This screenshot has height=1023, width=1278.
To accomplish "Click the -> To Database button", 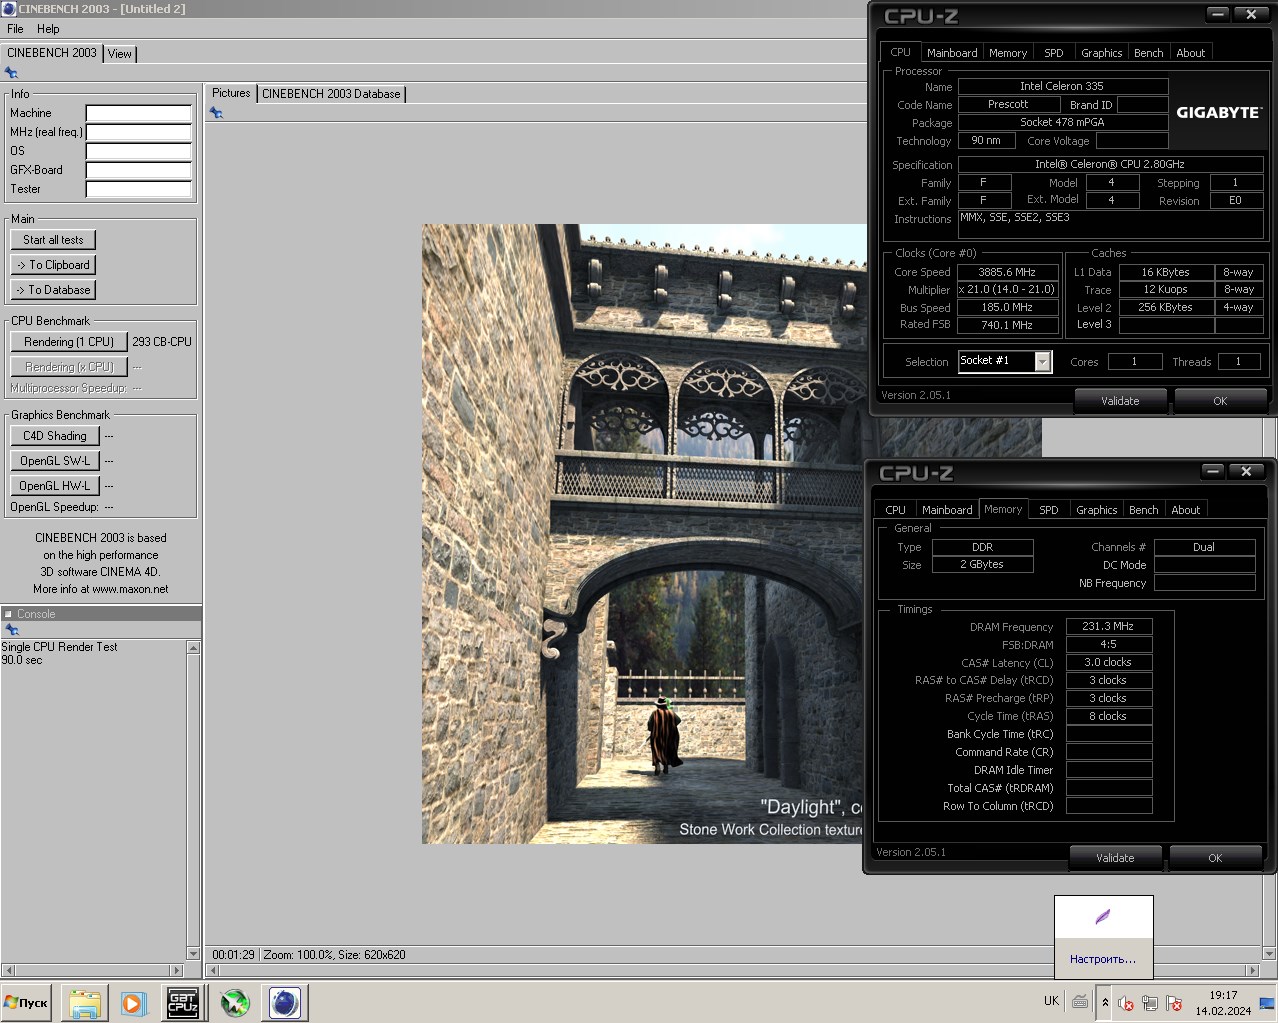I will coord(53,290).
